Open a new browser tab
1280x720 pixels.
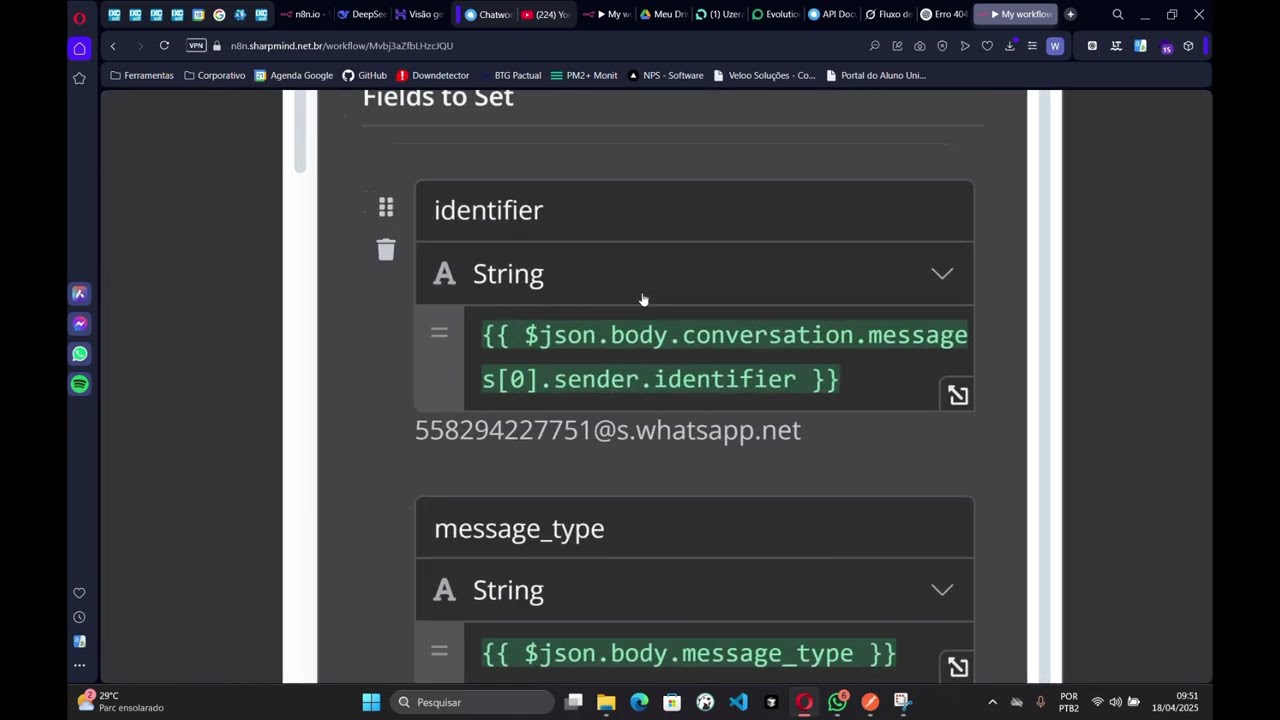(x=1070, y=15)
